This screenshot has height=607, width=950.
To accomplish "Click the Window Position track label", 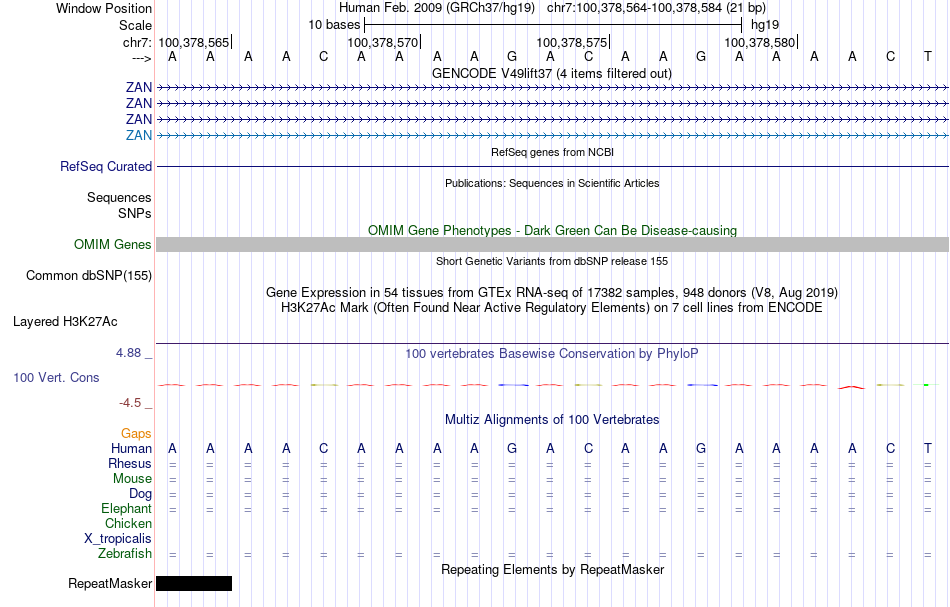I will pyautogui.click(x=104, y=8).
